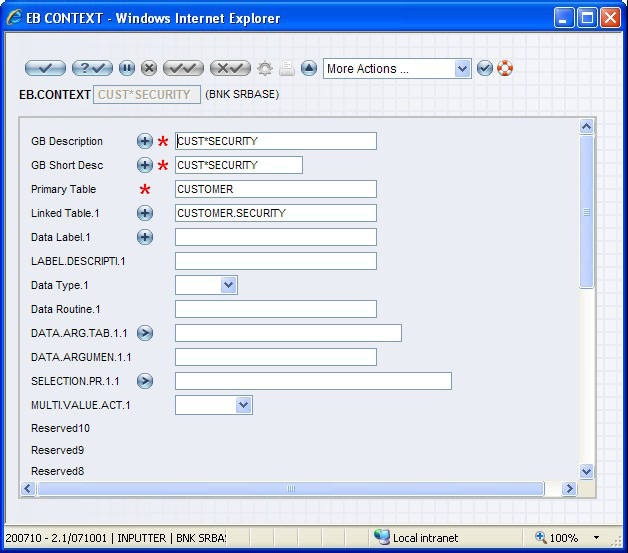Viewport: 628px width, 553px height.
Task: Expand GB Description with its plus icon
Action: [x=145, y=141]
